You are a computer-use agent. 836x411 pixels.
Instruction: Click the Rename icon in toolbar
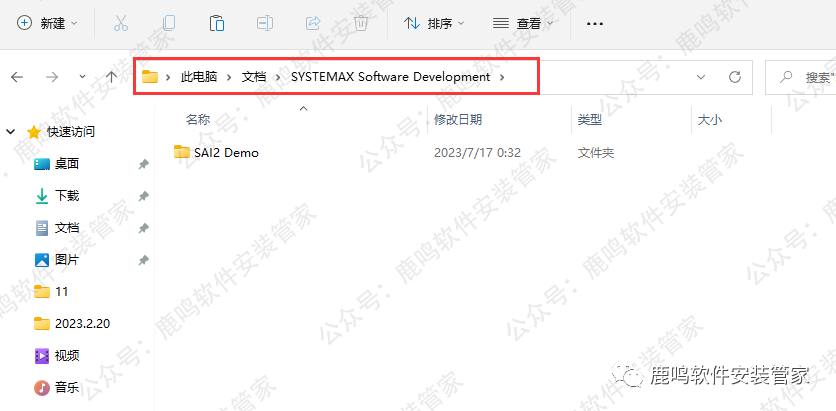(264, 22)
